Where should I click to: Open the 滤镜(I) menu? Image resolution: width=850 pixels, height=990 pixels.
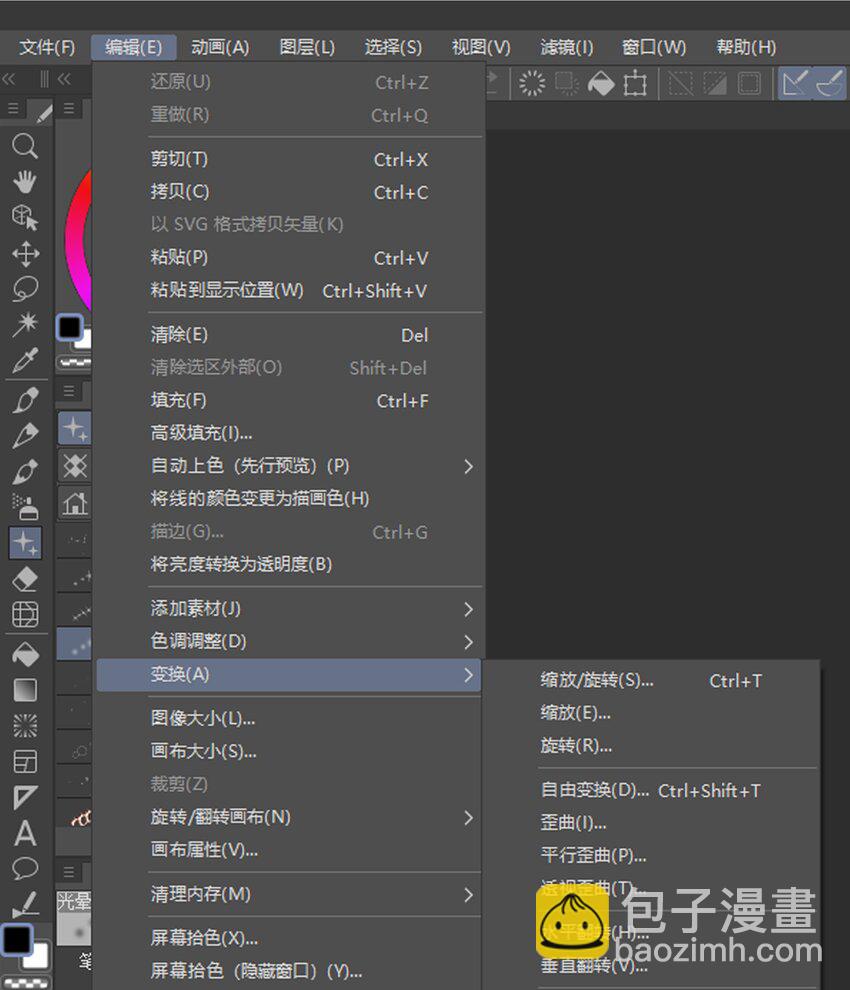[x=566, y=47]
